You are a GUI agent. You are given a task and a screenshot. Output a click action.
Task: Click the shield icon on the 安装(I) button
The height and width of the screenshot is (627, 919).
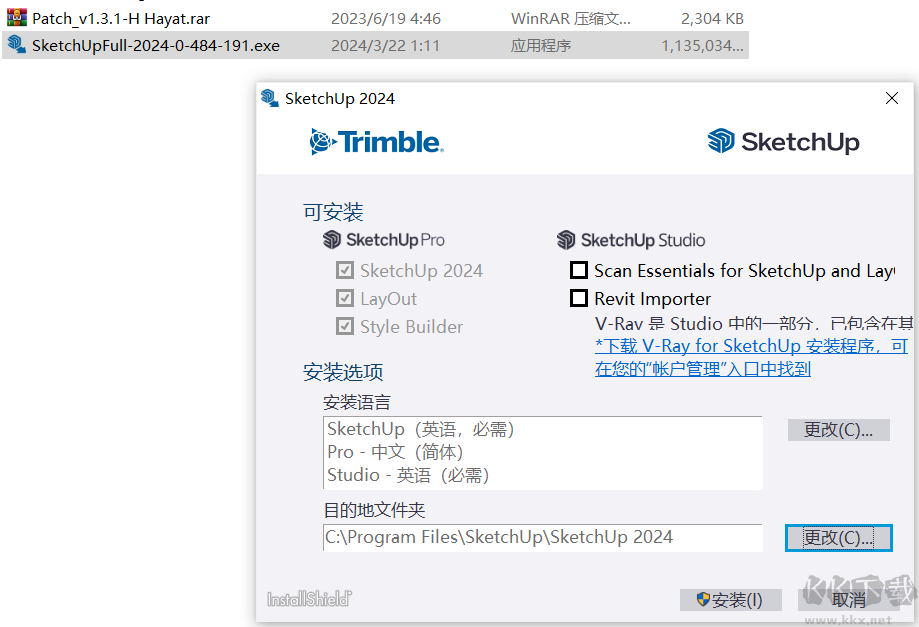coord(703,599)
